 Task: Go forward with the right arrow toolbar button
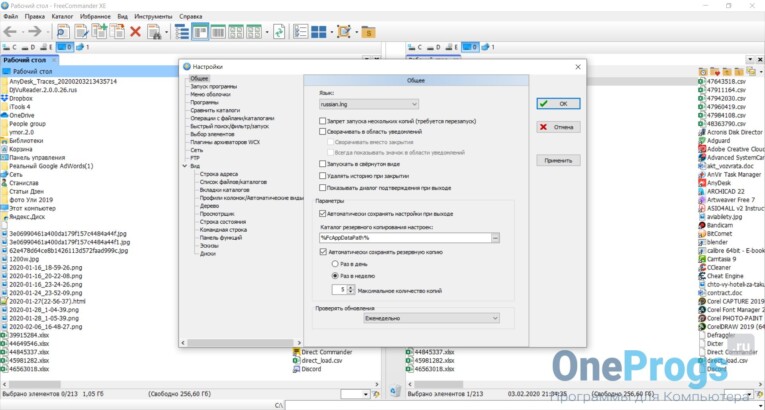click(34, 32)
